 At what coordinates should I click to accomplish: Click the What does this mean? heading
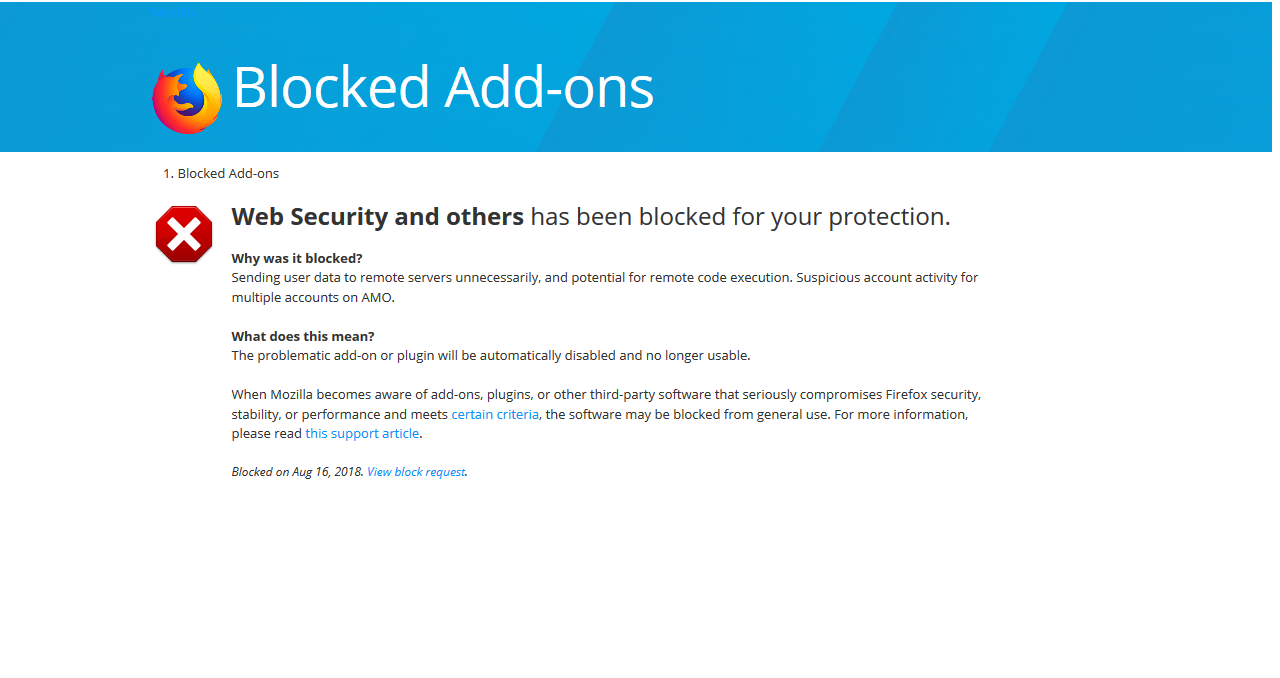pyautogui.click(x=303, y=336)
